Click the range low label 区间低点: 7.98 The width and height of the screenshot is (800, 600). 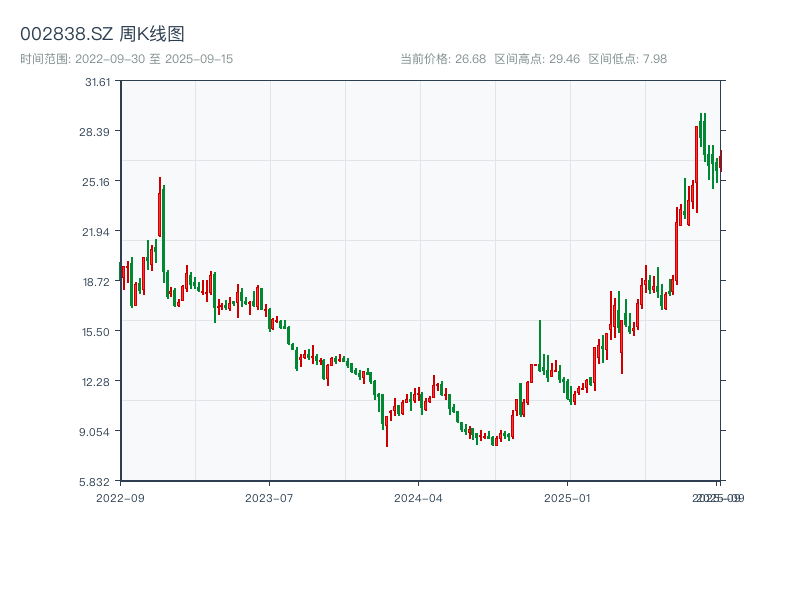[628, 59]
